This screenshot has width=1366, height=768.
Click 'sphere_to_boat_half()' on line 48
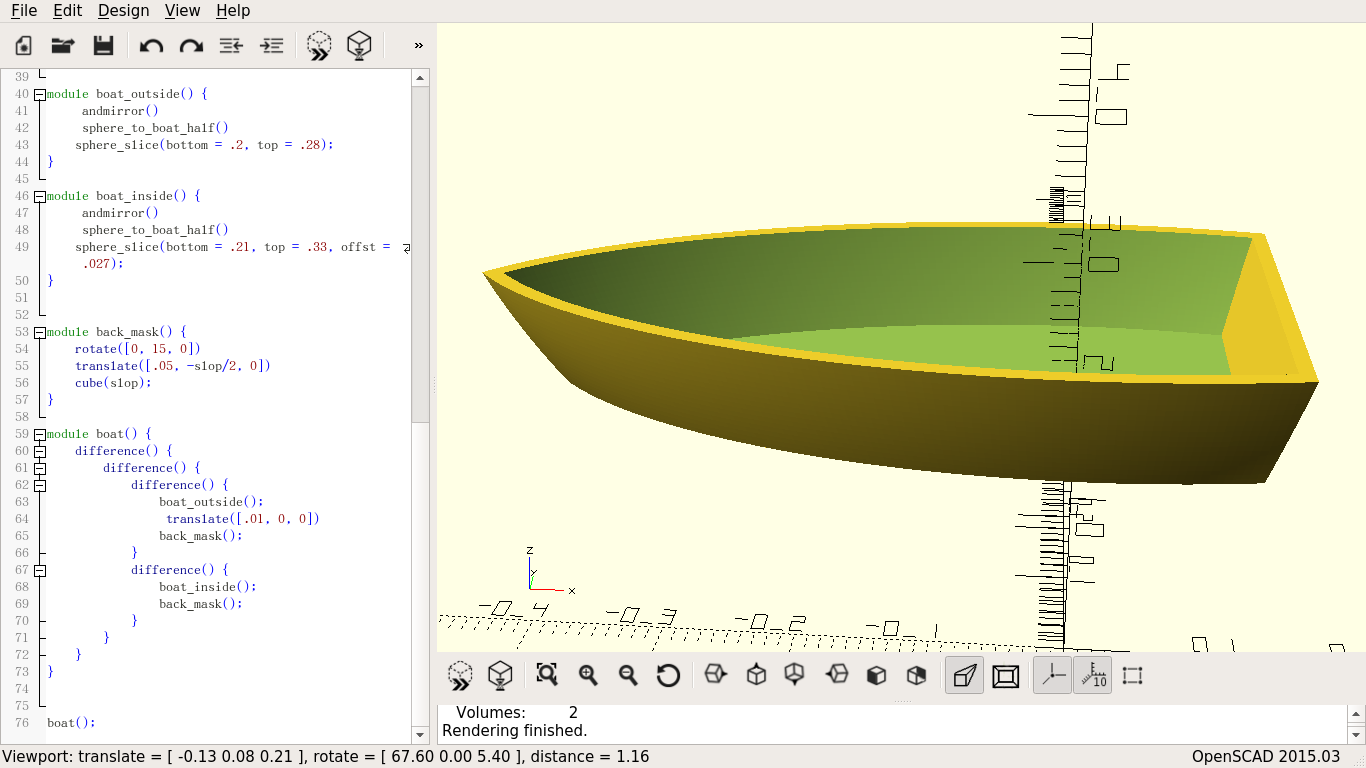click(x=156, y=230)
